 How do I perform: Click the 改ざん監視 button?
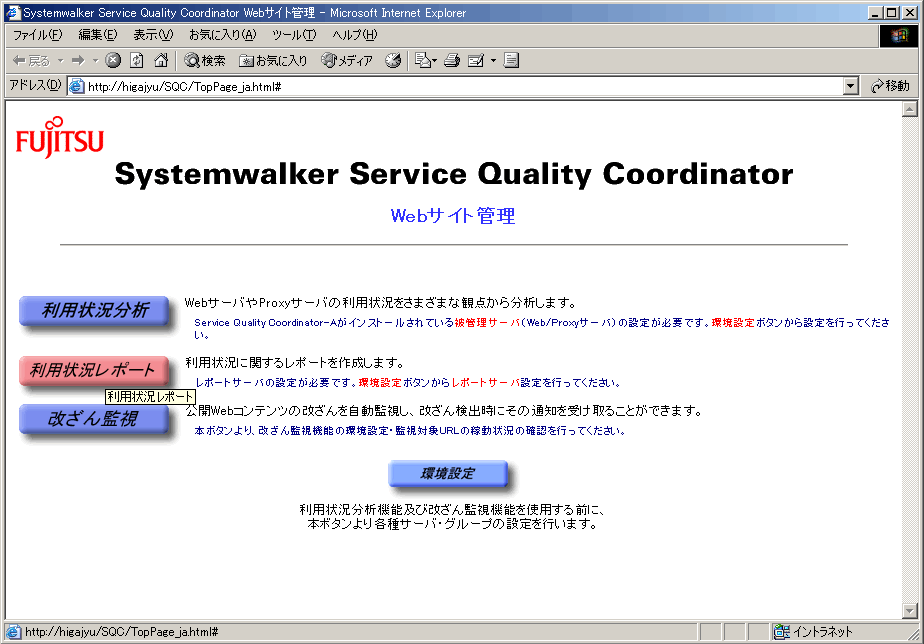93,419
